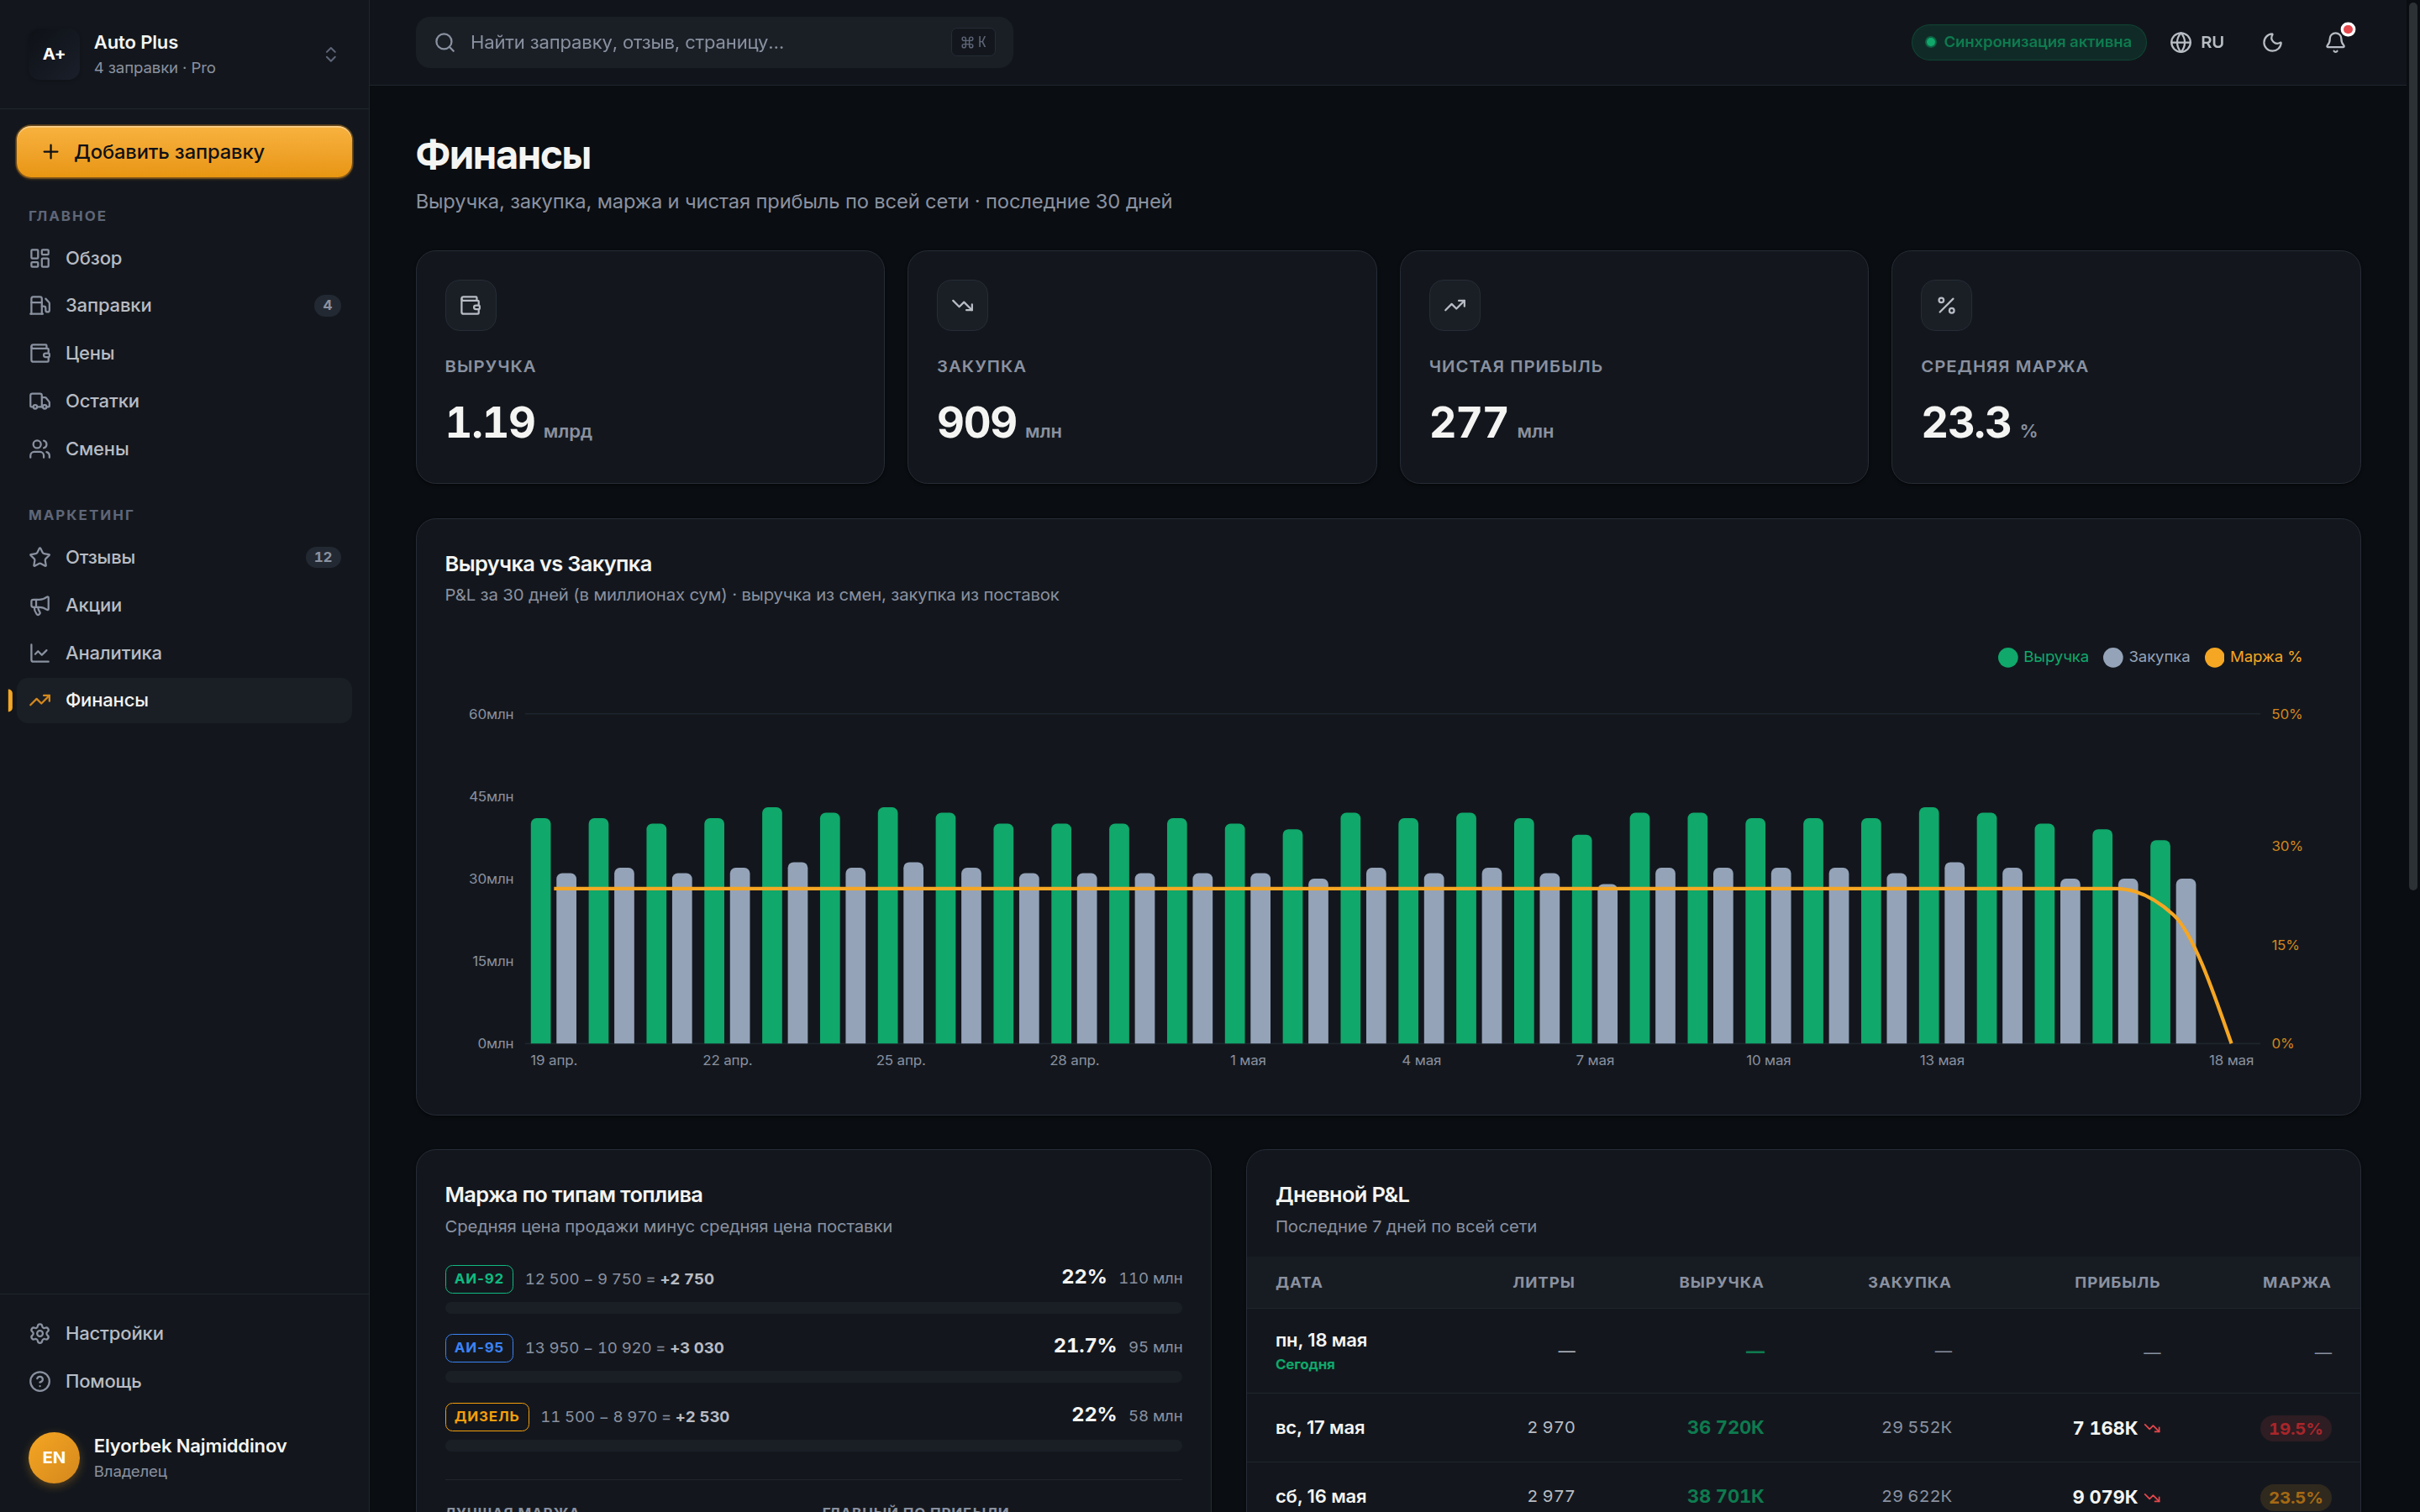
Task: Click Синхронизация активна status badge
Action: click(2028, 42)
